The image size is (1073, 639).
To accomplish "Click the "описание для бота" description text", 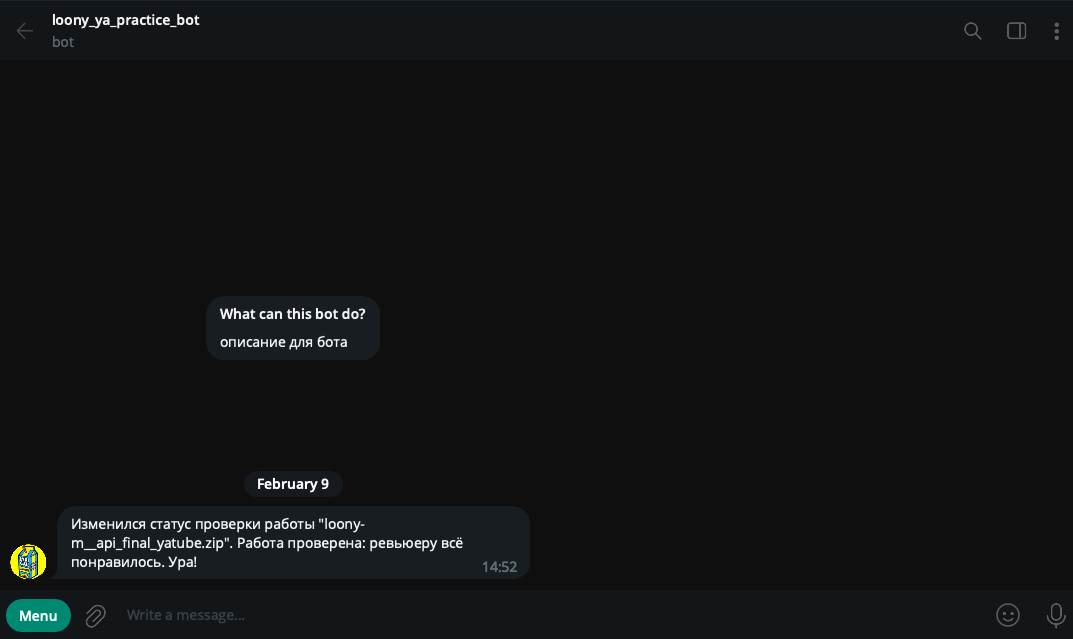I will [284, 342].
